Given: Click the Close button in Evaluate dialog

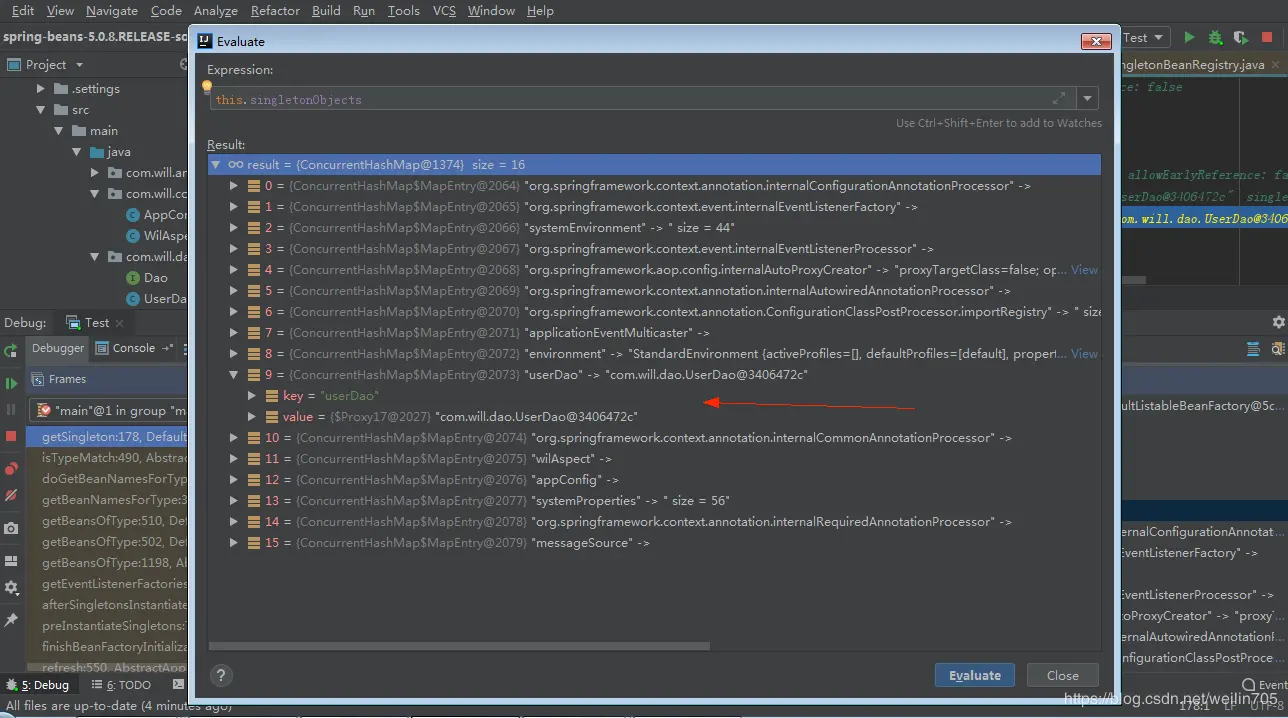Looking at the screenshot, I should coord(1062,675).
